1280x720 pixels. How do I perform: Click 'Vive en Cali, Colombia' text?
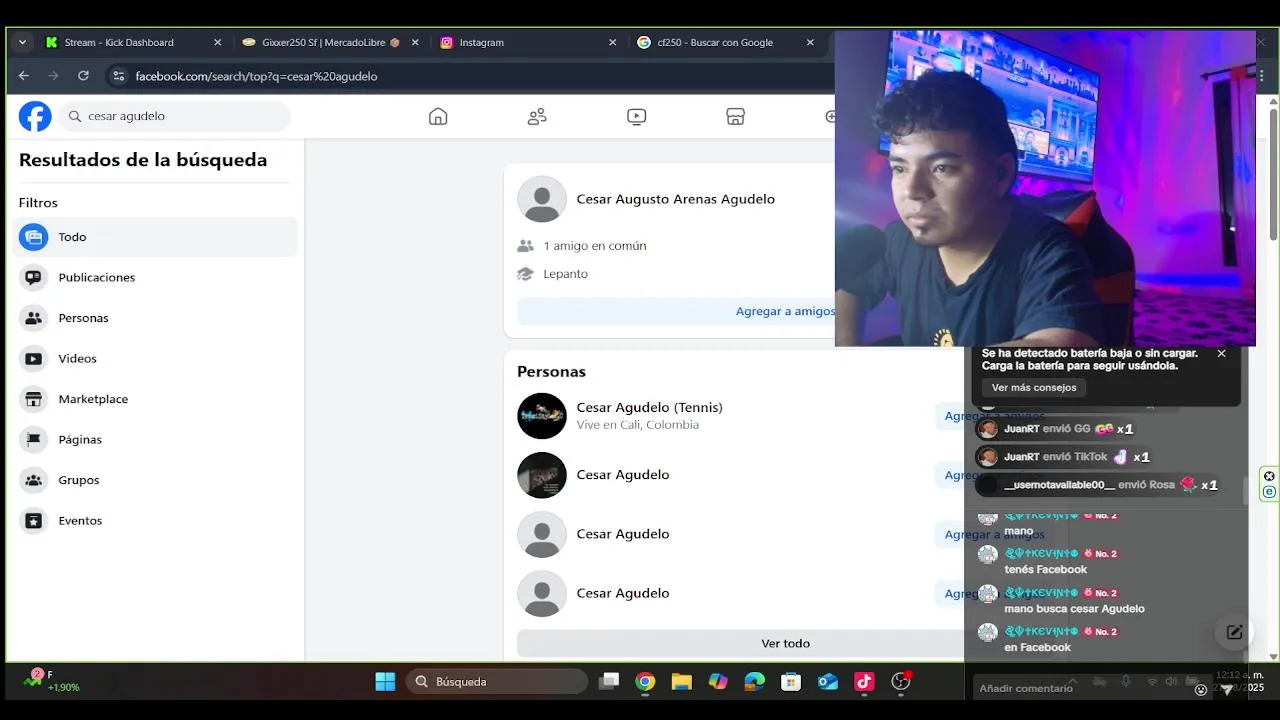637,425
